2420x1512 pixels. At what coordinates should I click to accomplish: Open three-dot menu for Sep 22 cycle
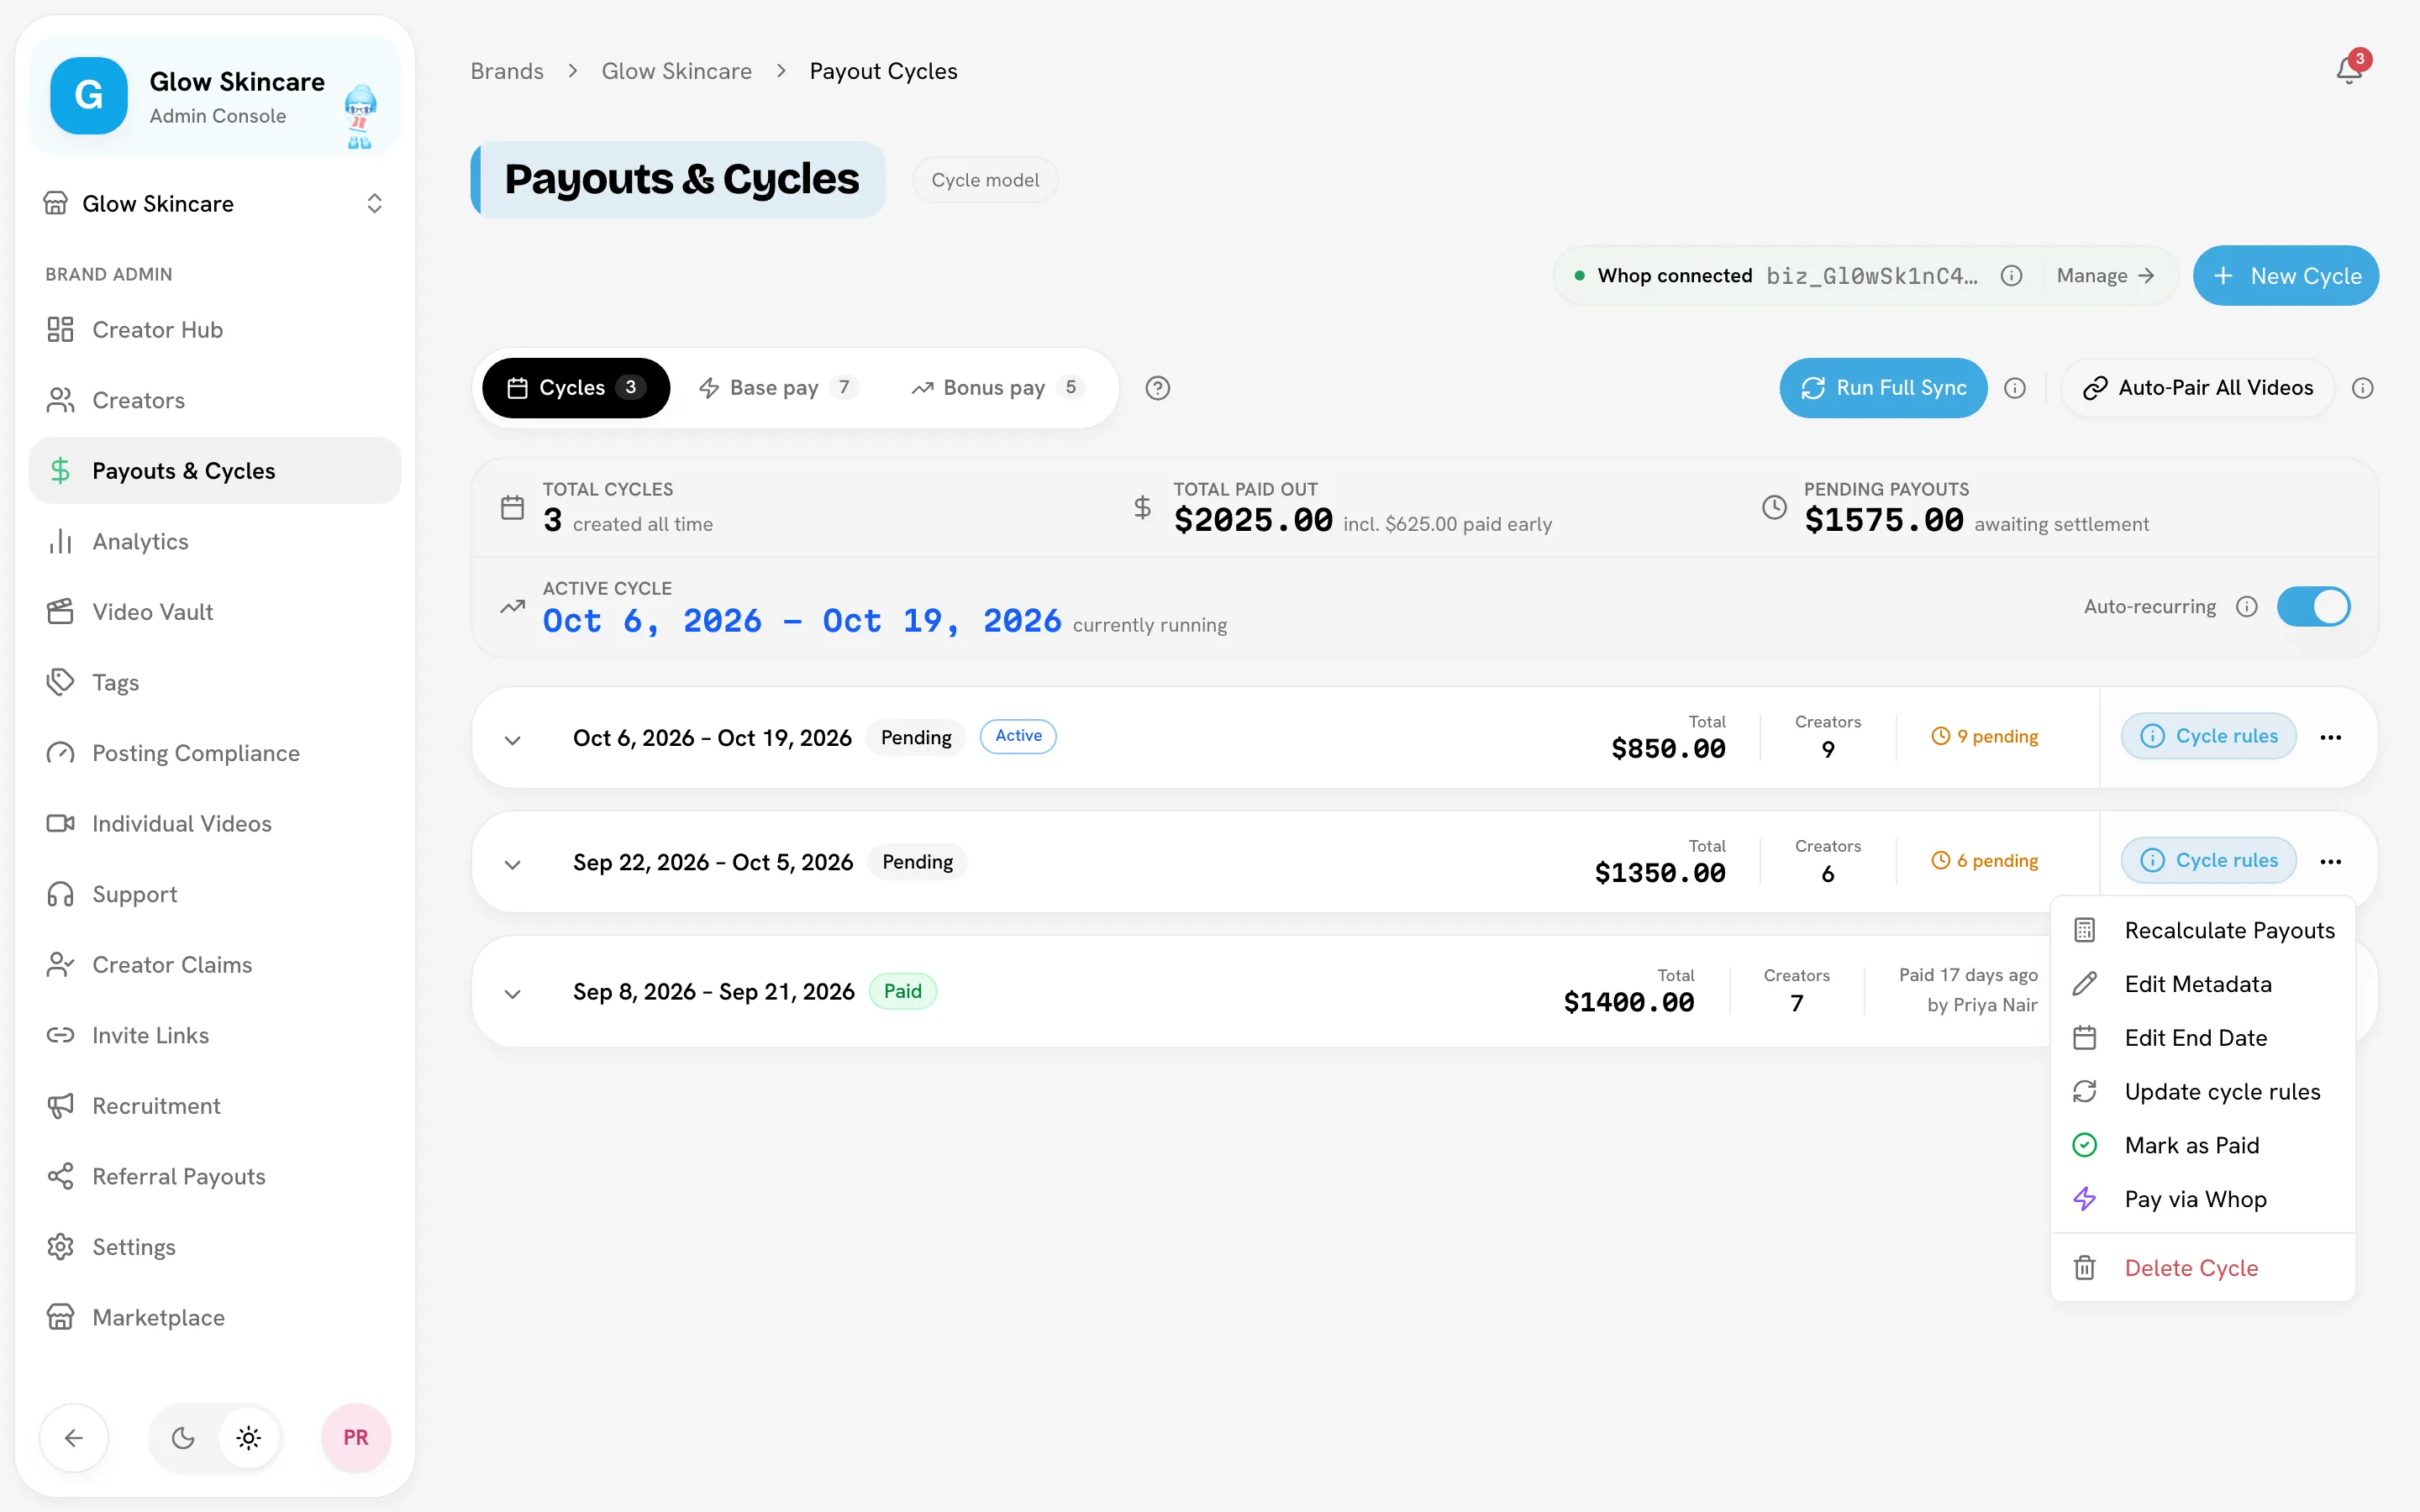pyautogui.click(x=2330, y=861)
